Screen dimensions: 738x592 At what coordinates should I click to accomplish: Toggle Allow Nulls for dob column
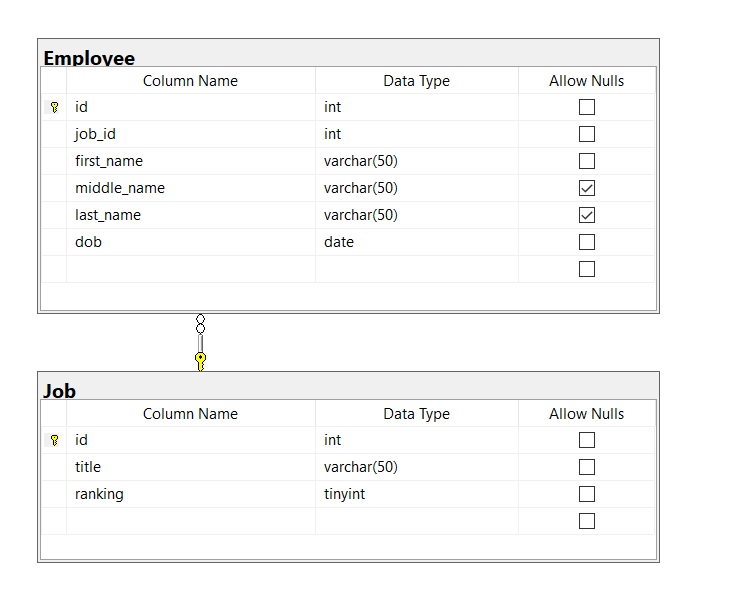586,242
